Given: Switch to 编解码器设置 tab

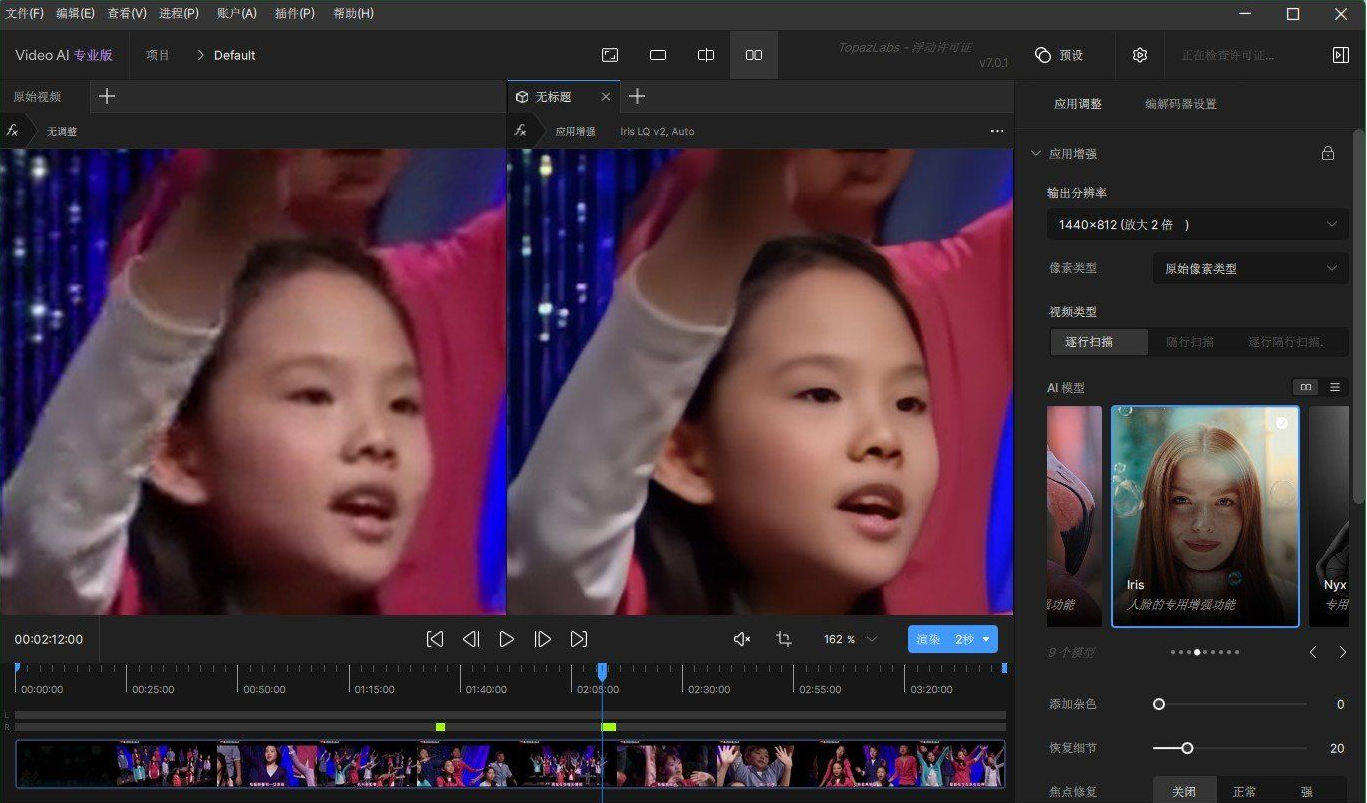Looking at the screenshot, I should [1180, 104].
